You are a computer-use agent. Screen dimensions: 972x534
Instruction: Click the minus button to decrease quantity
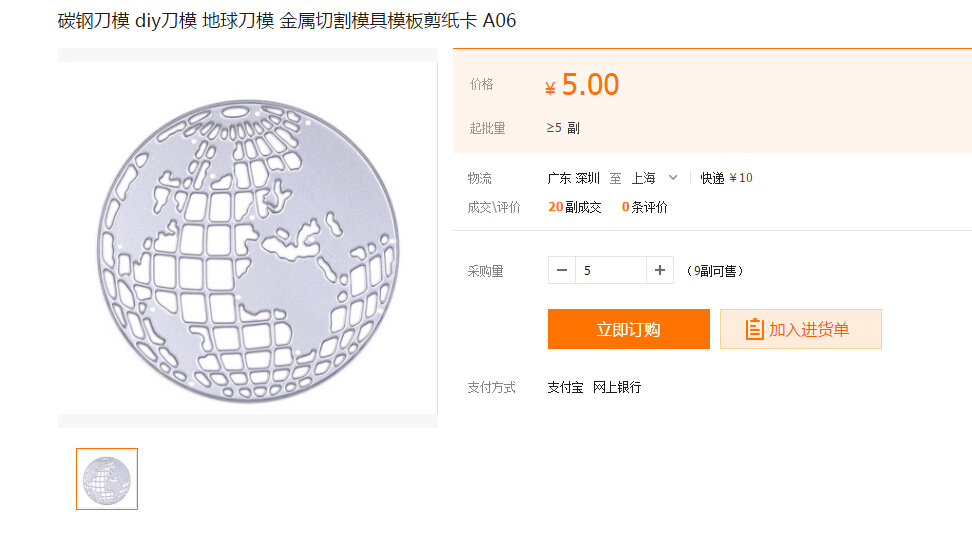click(x=562, y=270)
